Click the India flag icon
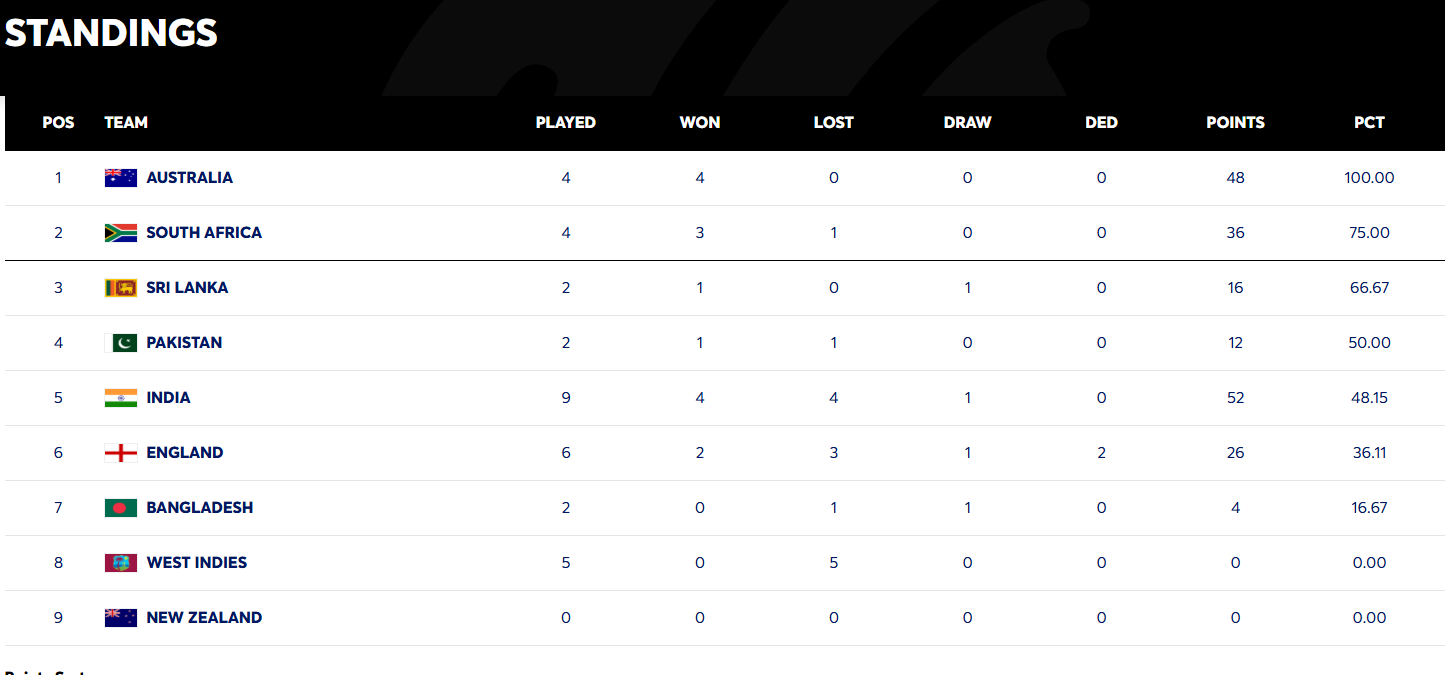 (x=120, y=398)
